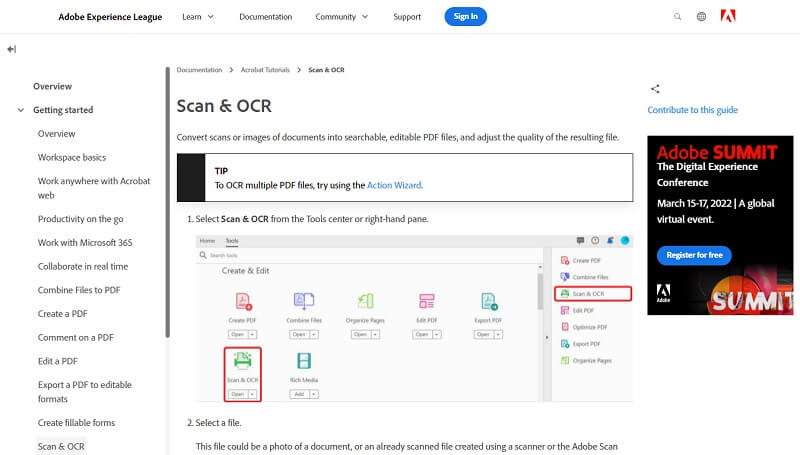This screenshot has width=800, height=455.
Task: Open Collaborate in real time
Action: click(x=83, y=266)
